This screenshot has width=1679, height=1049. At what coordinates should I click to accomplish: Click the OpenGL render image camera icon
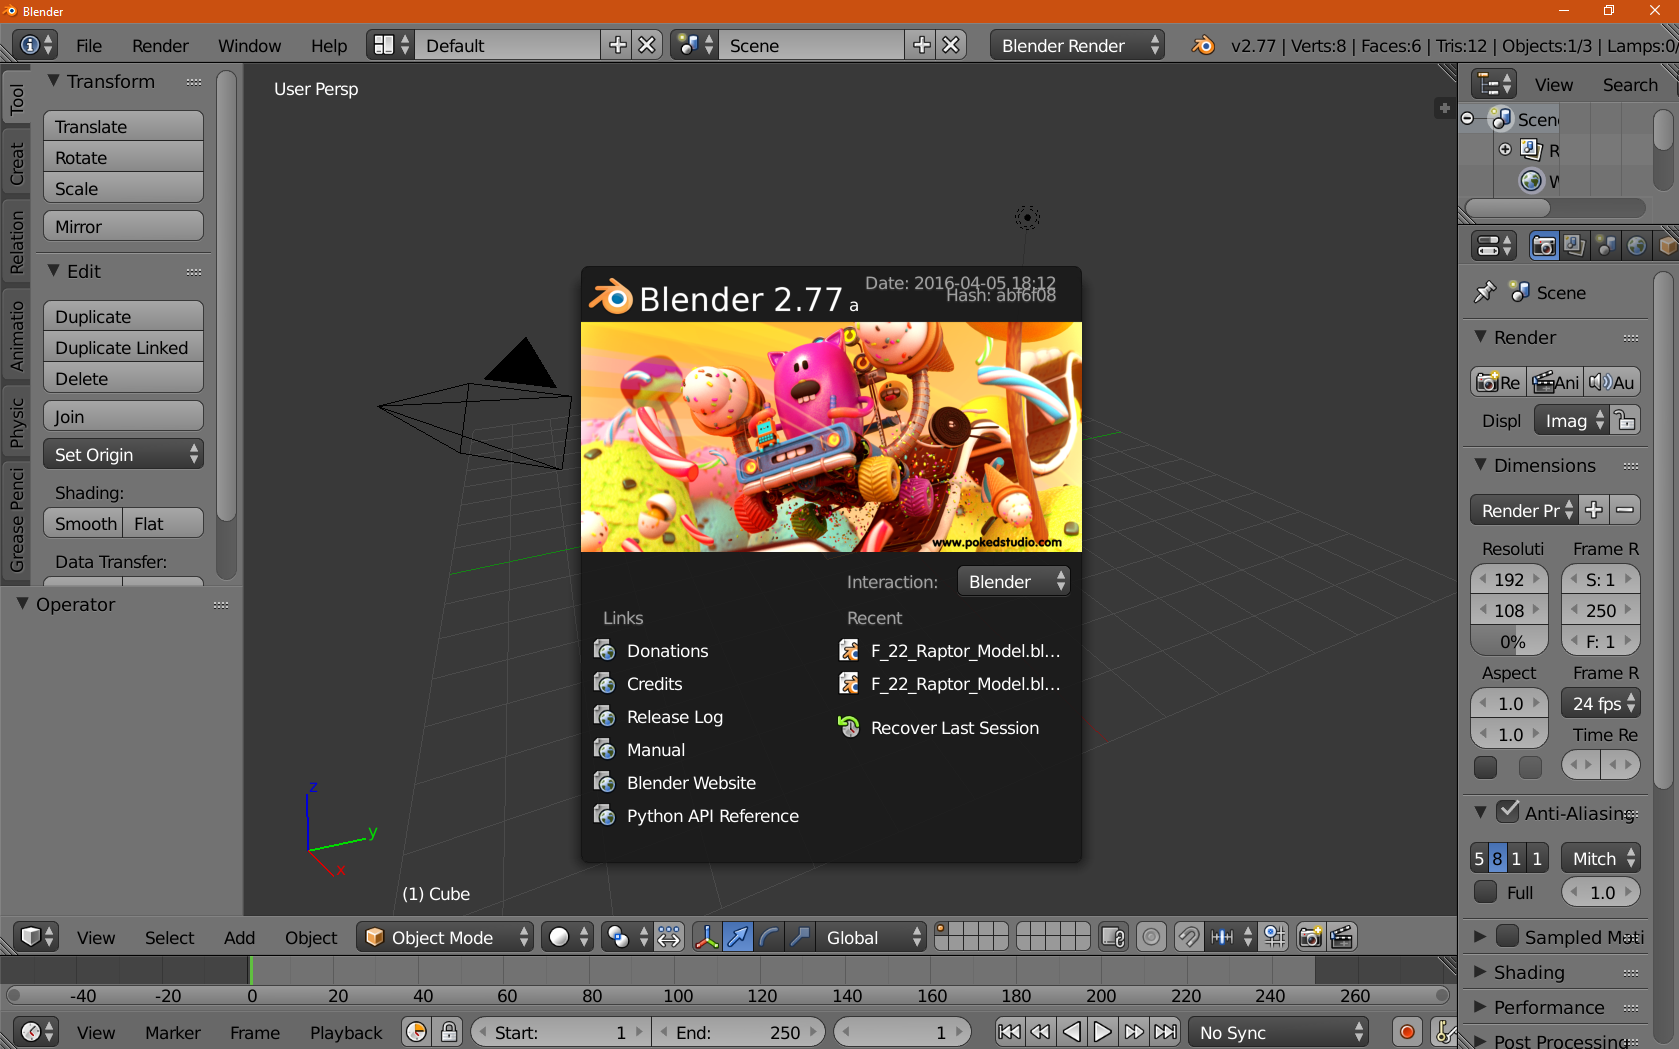tap(1310, 937)
